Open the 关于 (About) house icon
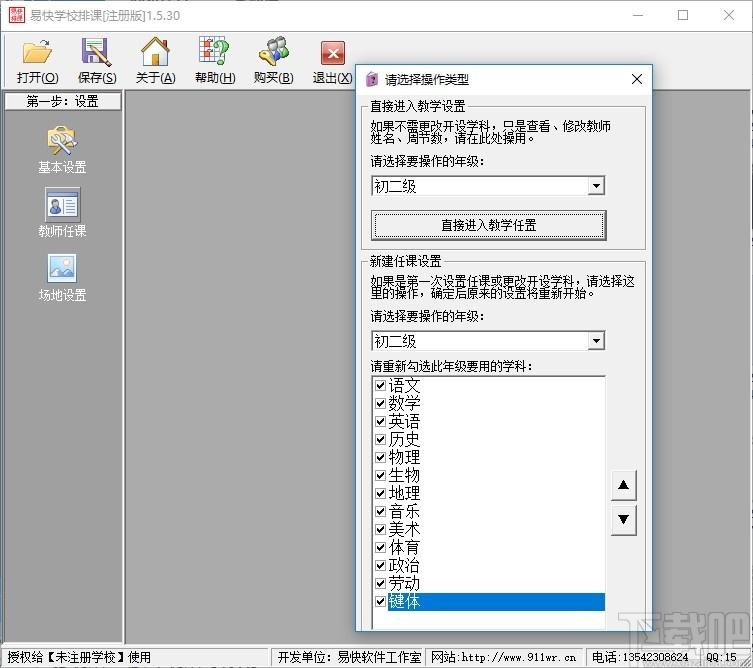This screenshot has height=668, width=753. tap(155, 53)
